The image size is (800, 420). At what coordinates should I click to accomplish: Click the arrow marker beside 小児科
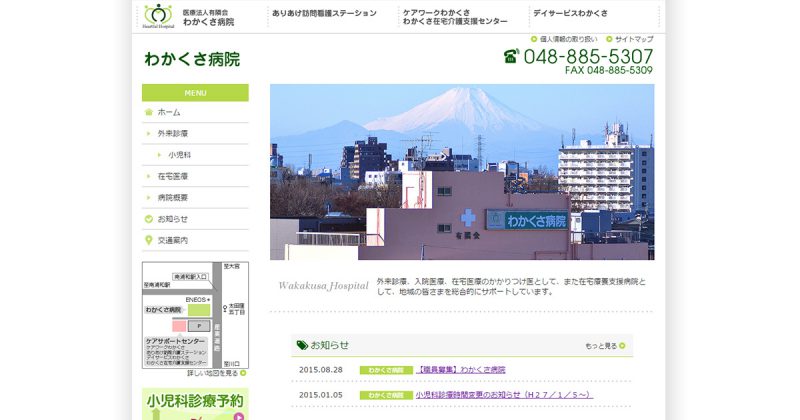coord(159,155)
